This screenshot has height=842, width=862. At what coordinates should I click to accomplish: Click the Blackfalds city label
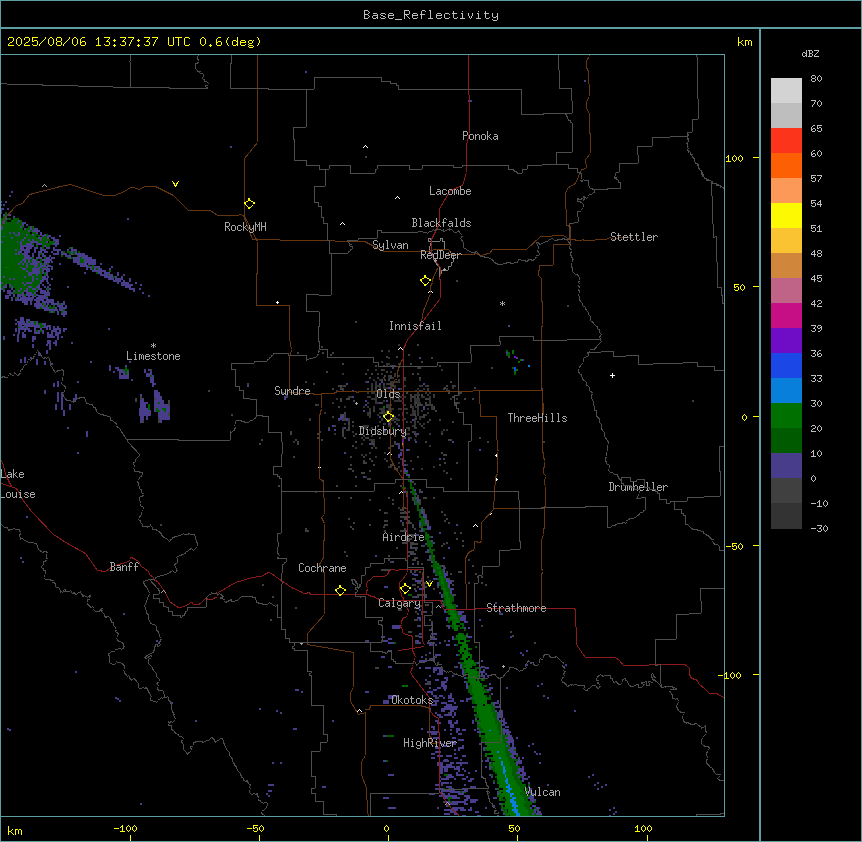coord(441,223)
